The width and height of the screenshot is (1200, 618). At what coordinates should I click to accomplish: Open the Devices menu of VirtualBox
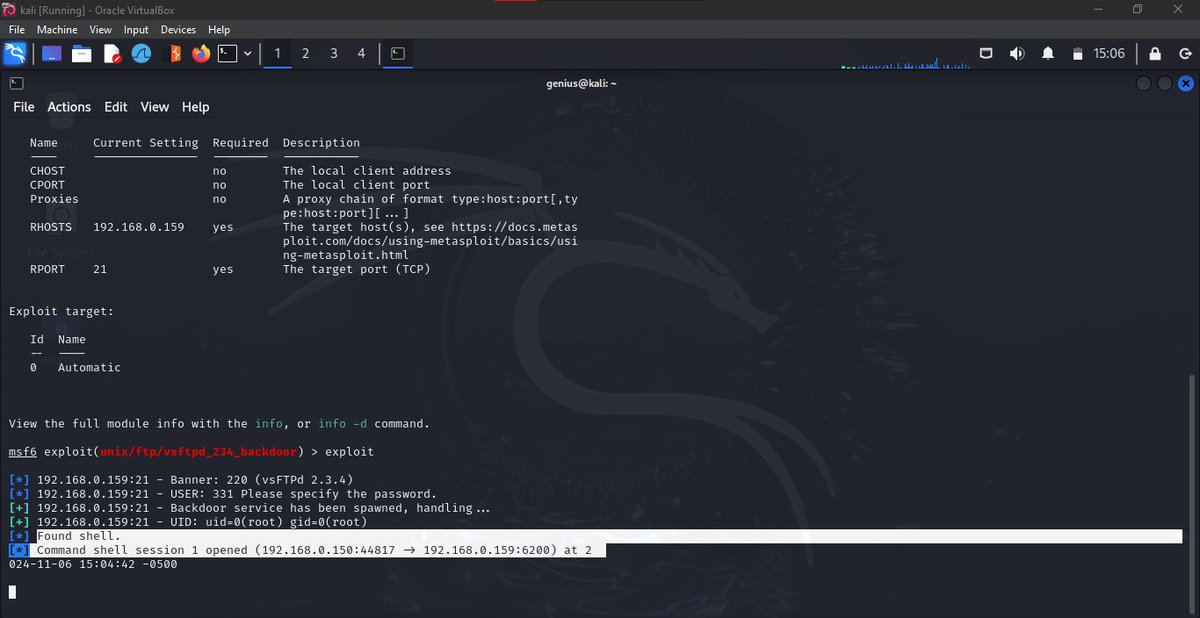click(178, 29)
